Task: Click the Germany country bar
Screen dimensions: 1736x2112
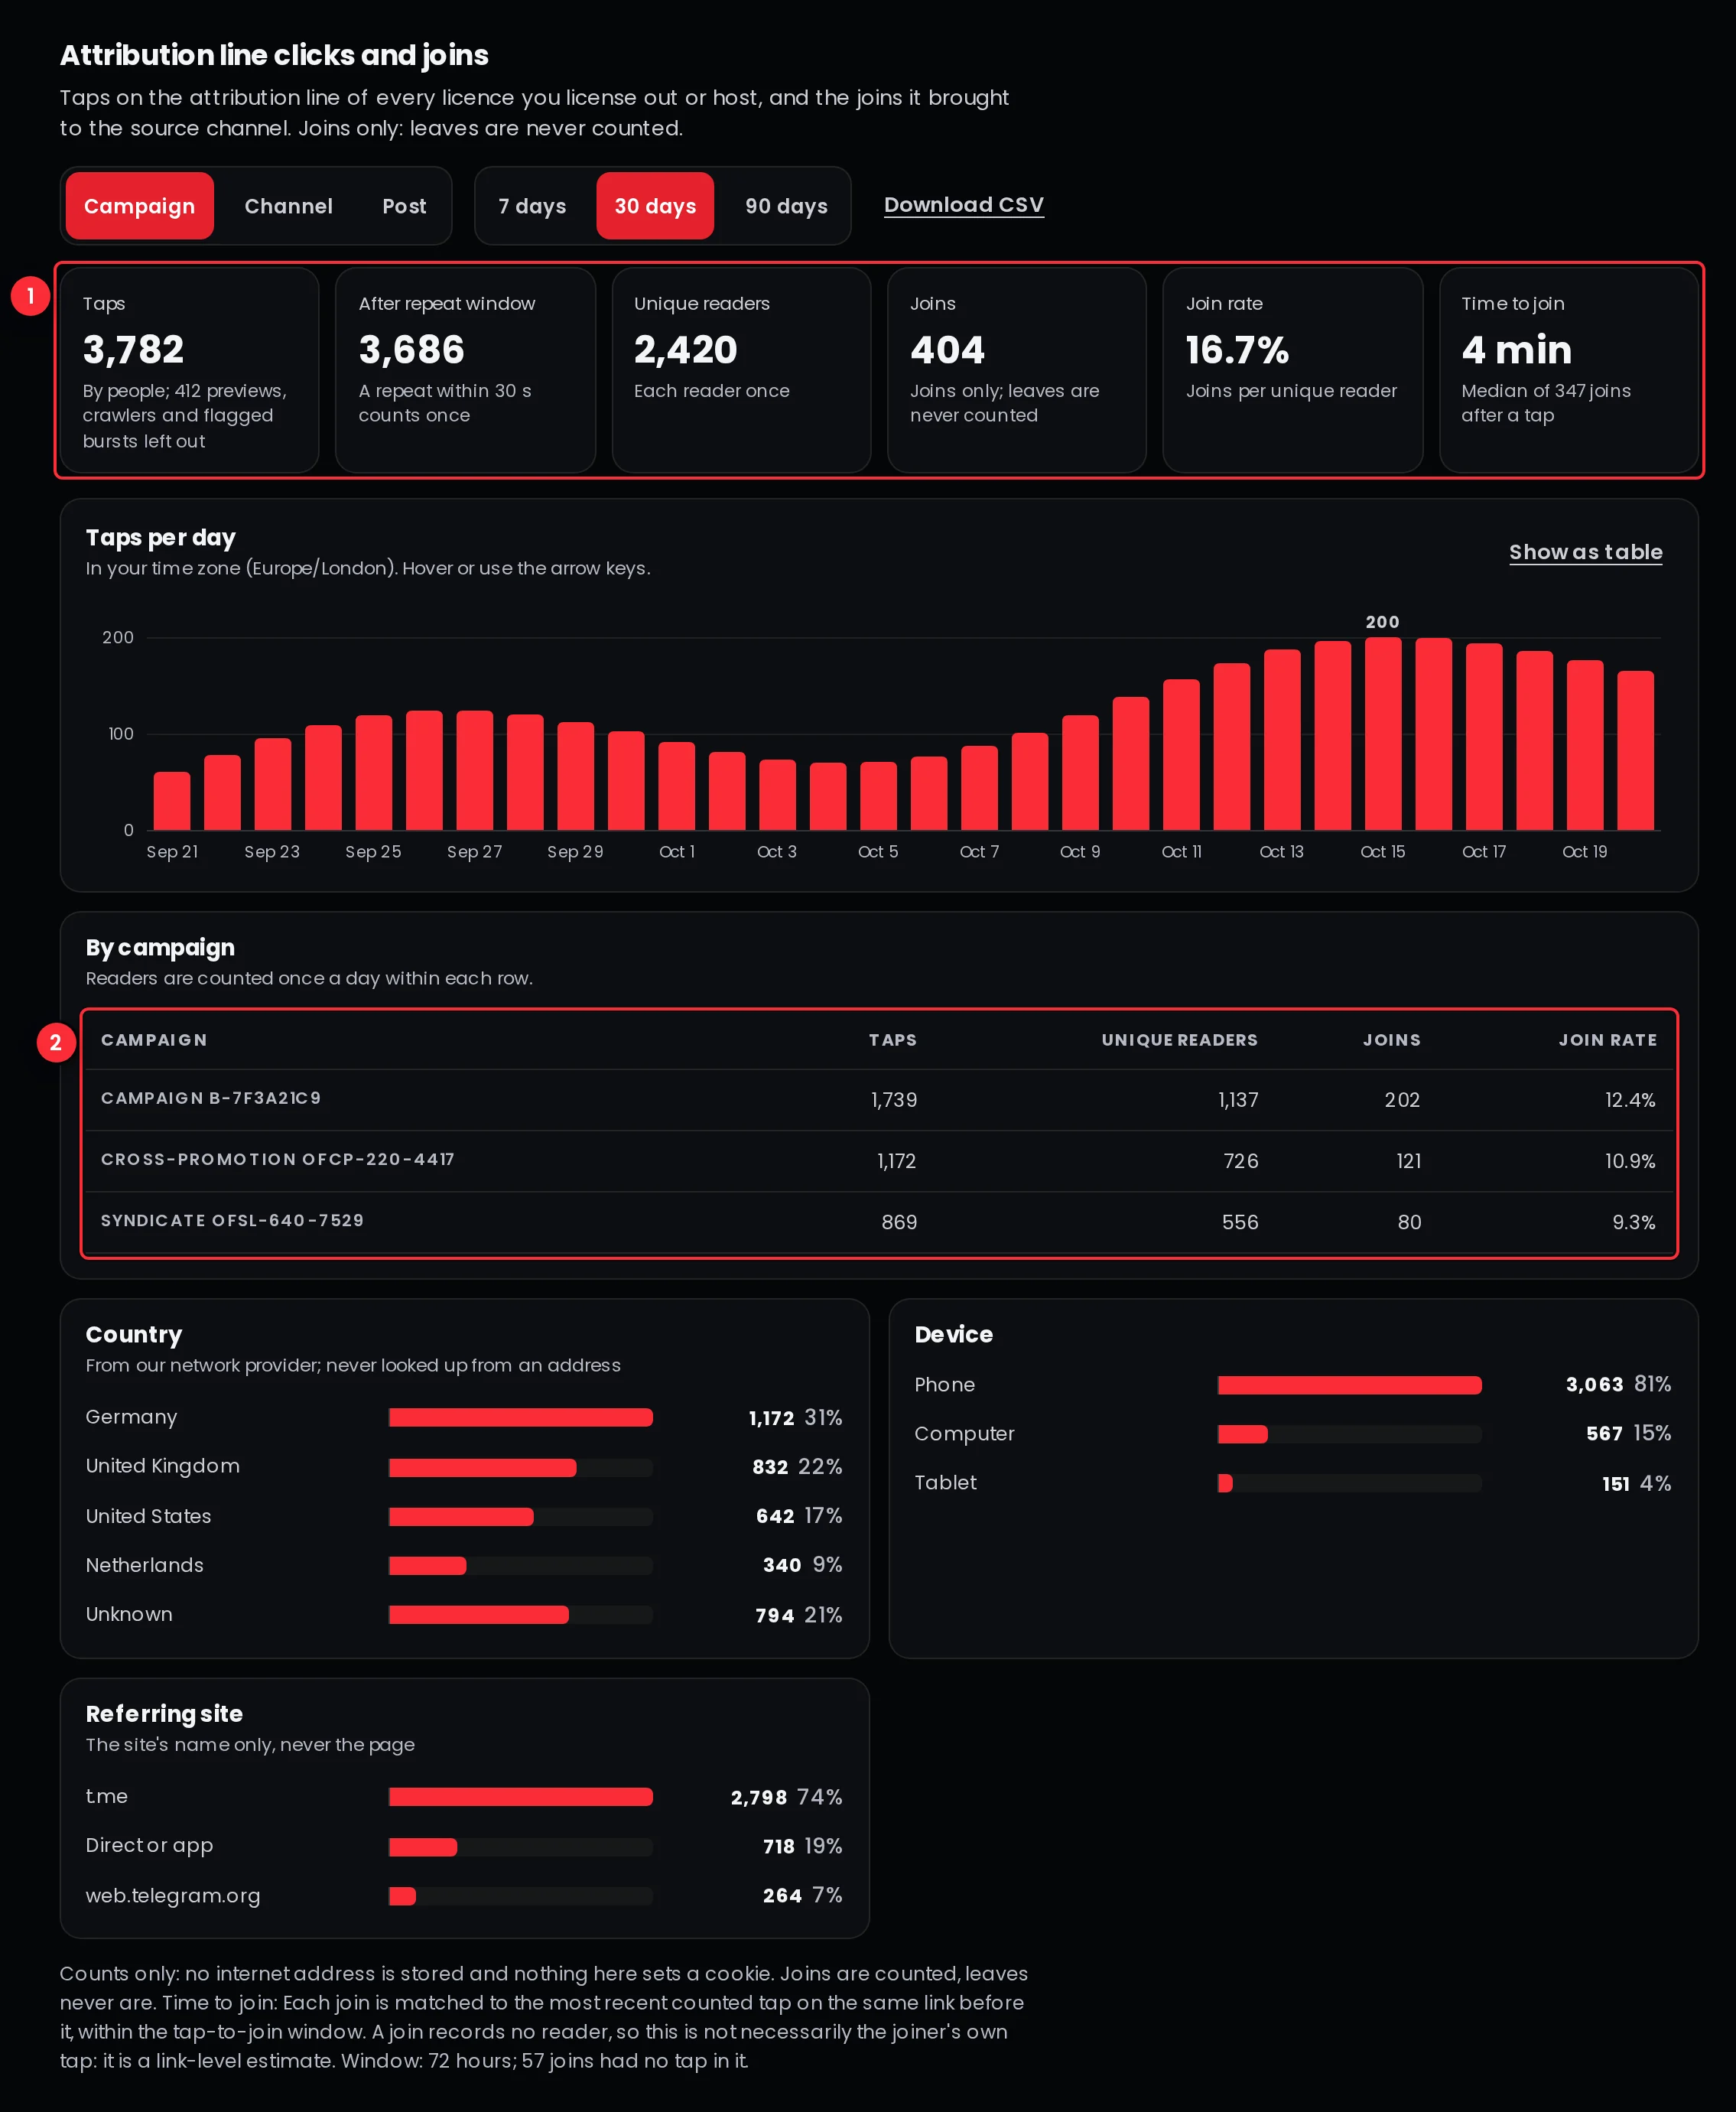Action: tap(521, 1417)
